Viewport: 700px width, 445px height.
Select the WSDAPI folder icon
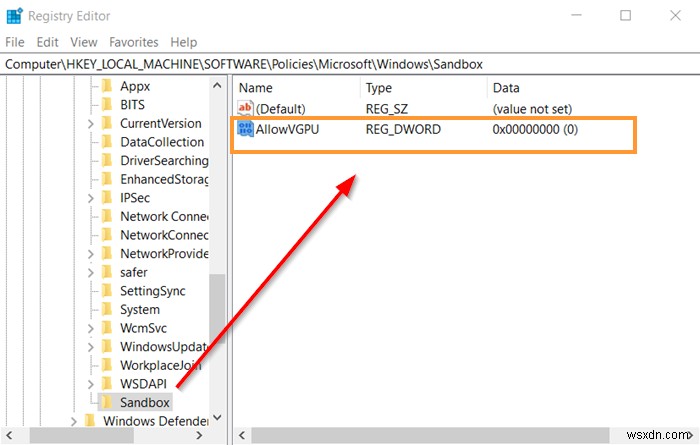[107, 383]
